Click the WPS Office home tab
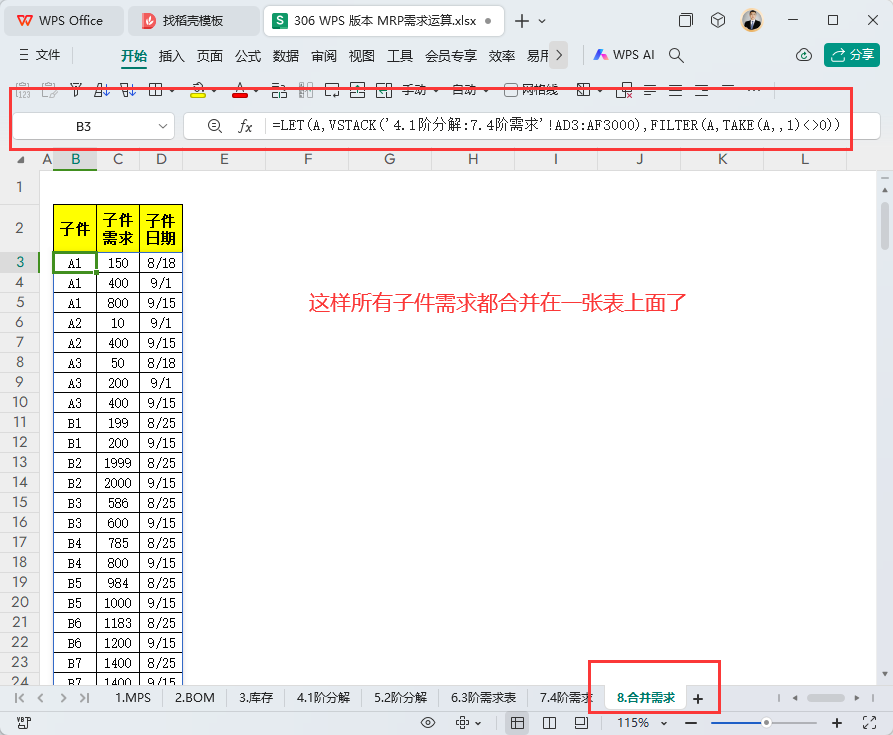 pos(63,21)
